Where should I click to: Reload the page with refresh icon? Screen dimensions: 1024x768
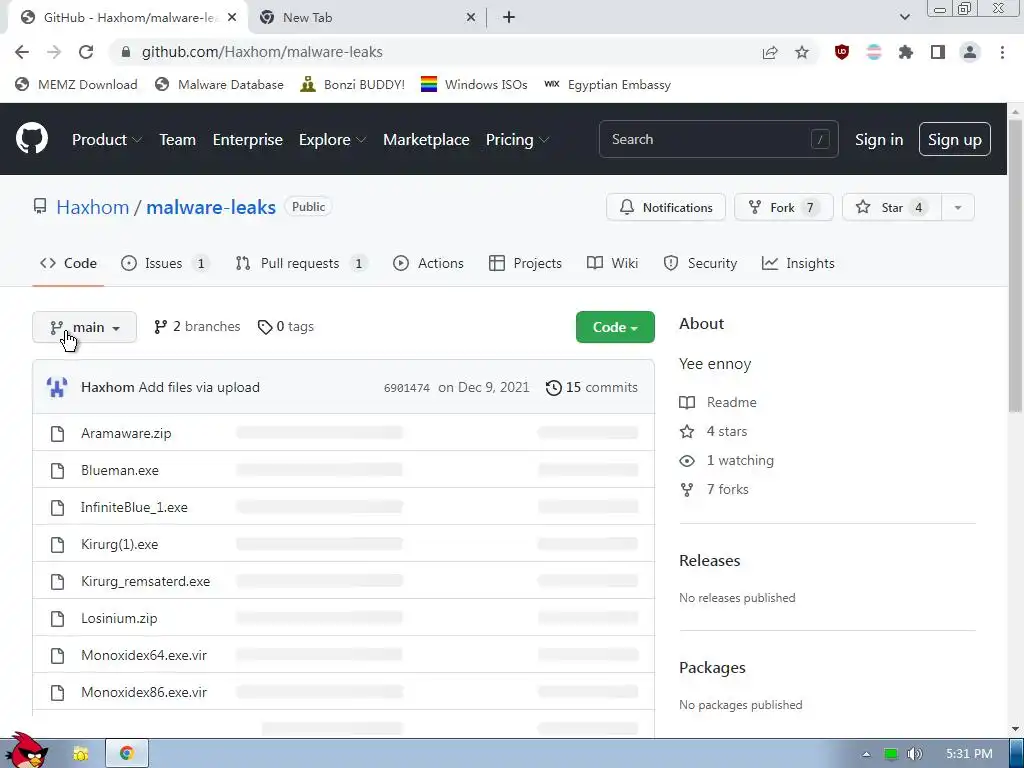click(x=86, y=52)
